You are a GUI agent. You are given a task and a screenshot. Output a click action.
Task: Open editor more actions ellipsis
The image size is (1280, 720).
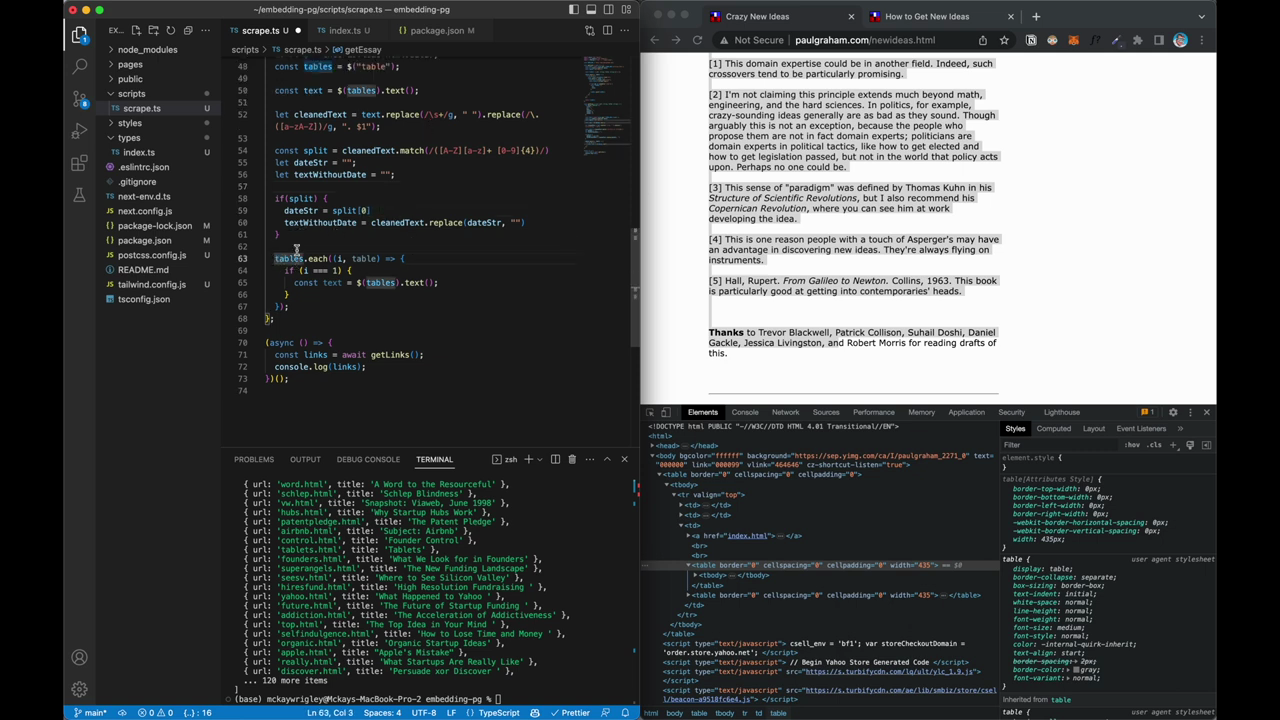(624, 30)
